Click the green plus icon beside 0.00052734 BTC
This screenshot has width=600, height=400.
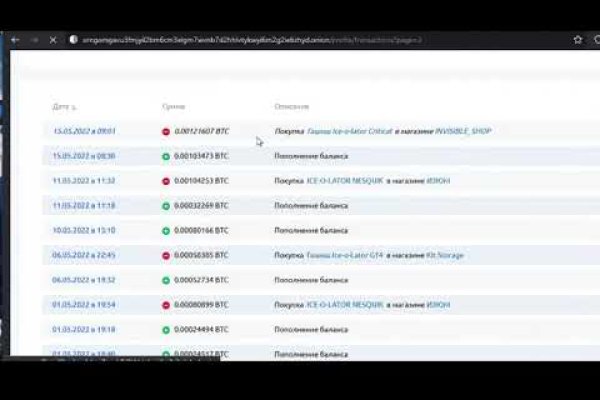tap(166, 280)
